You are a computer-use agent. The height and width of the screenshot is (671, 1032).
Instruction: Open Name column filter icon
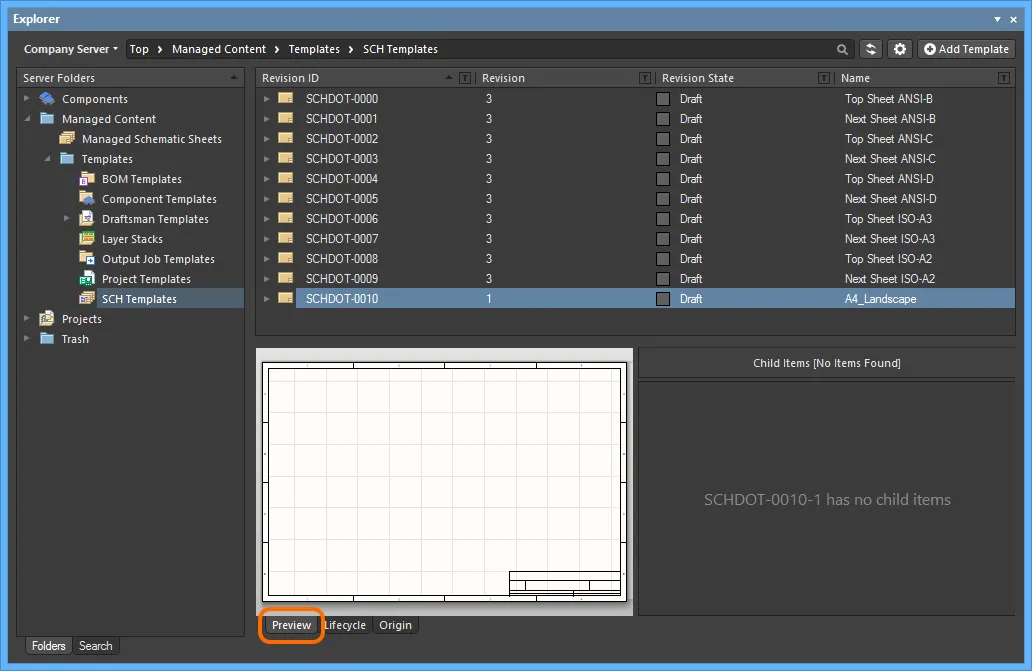pyautogui.click(x=1004, y=78)
